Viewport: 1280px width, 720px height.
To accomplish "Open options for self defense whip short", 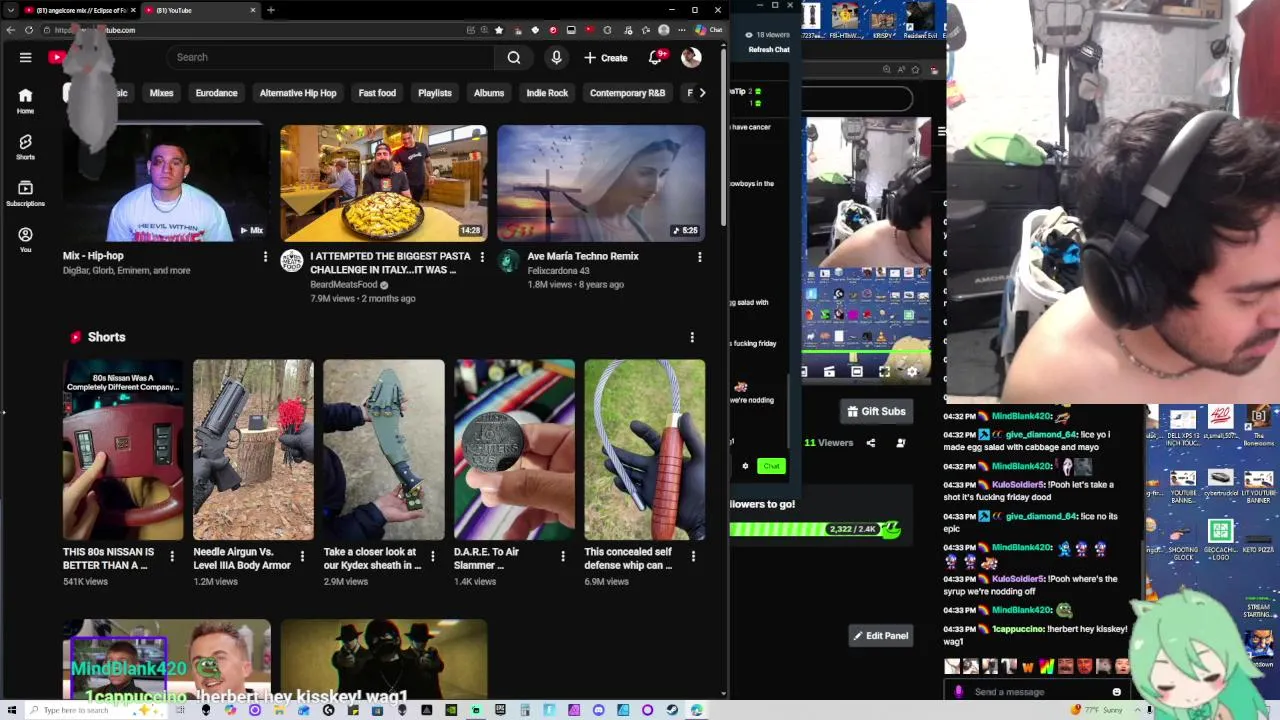I will pos(693,556).
